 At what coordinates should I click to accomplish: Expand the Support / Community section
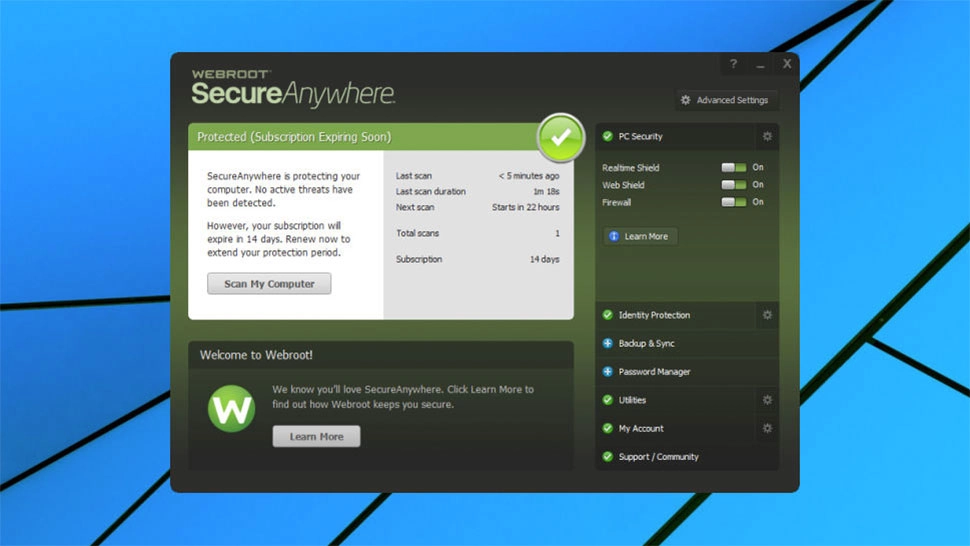click(x=687, y=457)
